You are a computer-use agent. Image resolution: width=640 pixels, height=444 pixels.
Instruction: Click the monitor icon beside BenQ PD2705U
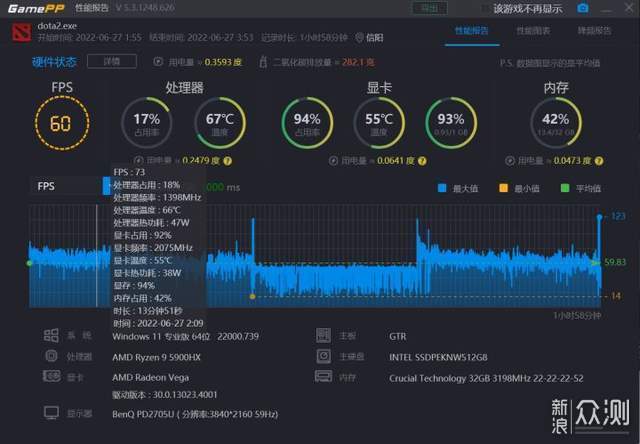tap(52, 413)
